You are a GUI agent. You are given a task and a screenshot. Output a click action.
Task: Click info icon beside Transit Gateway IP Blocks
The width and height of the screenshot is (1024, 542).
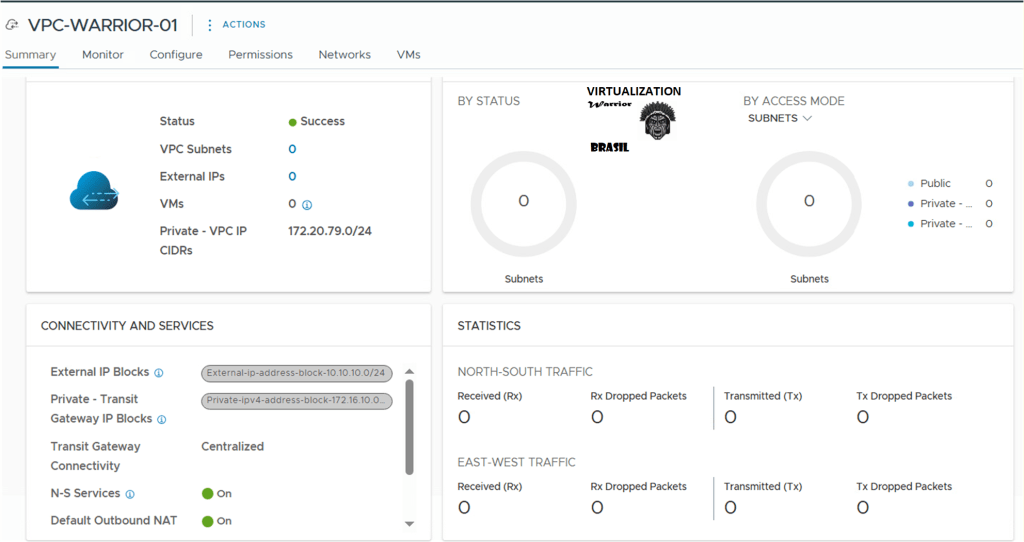pyautogui.click(x=162, y=420)
